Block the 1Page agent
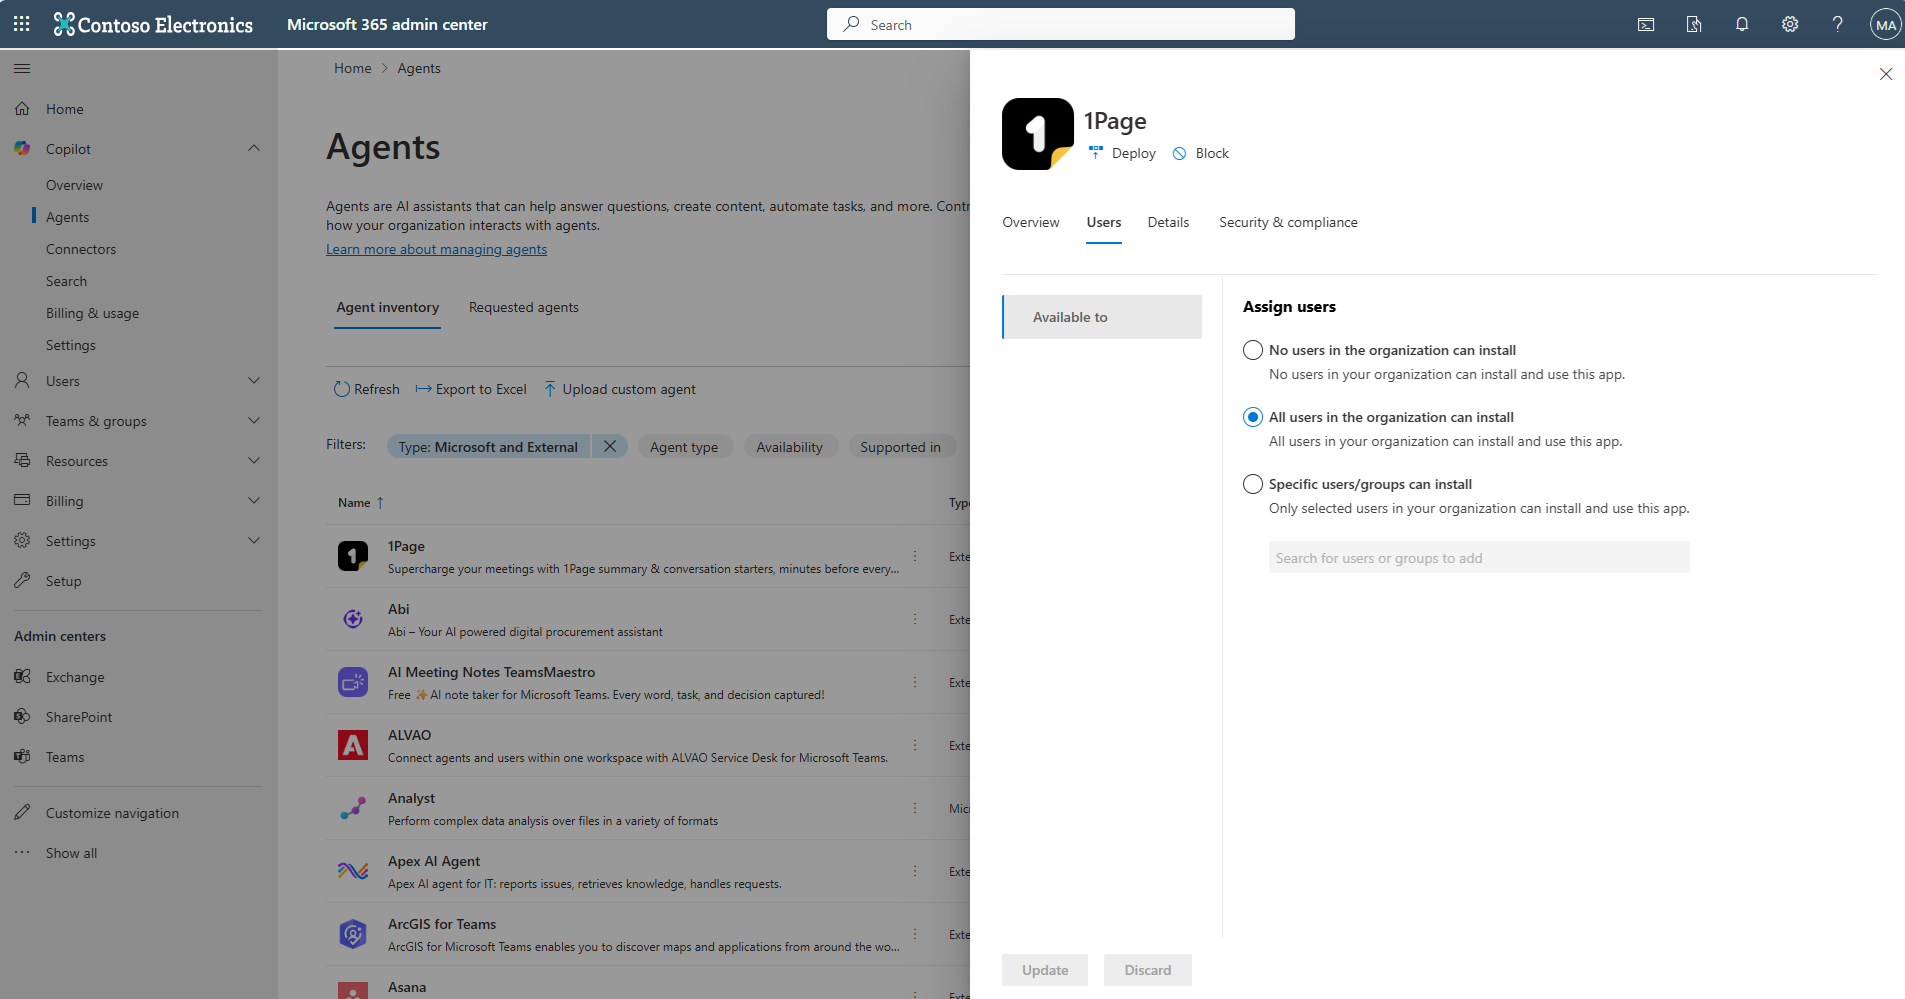1905x999 pixels. pos(1200,152)
